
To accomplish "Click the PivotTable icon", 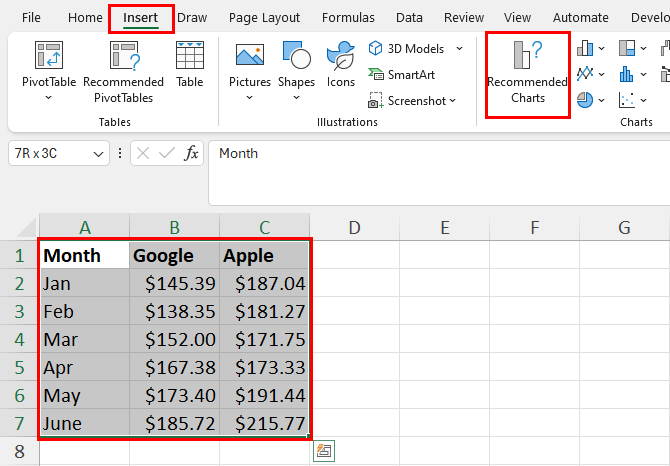I will pos(49,55).
